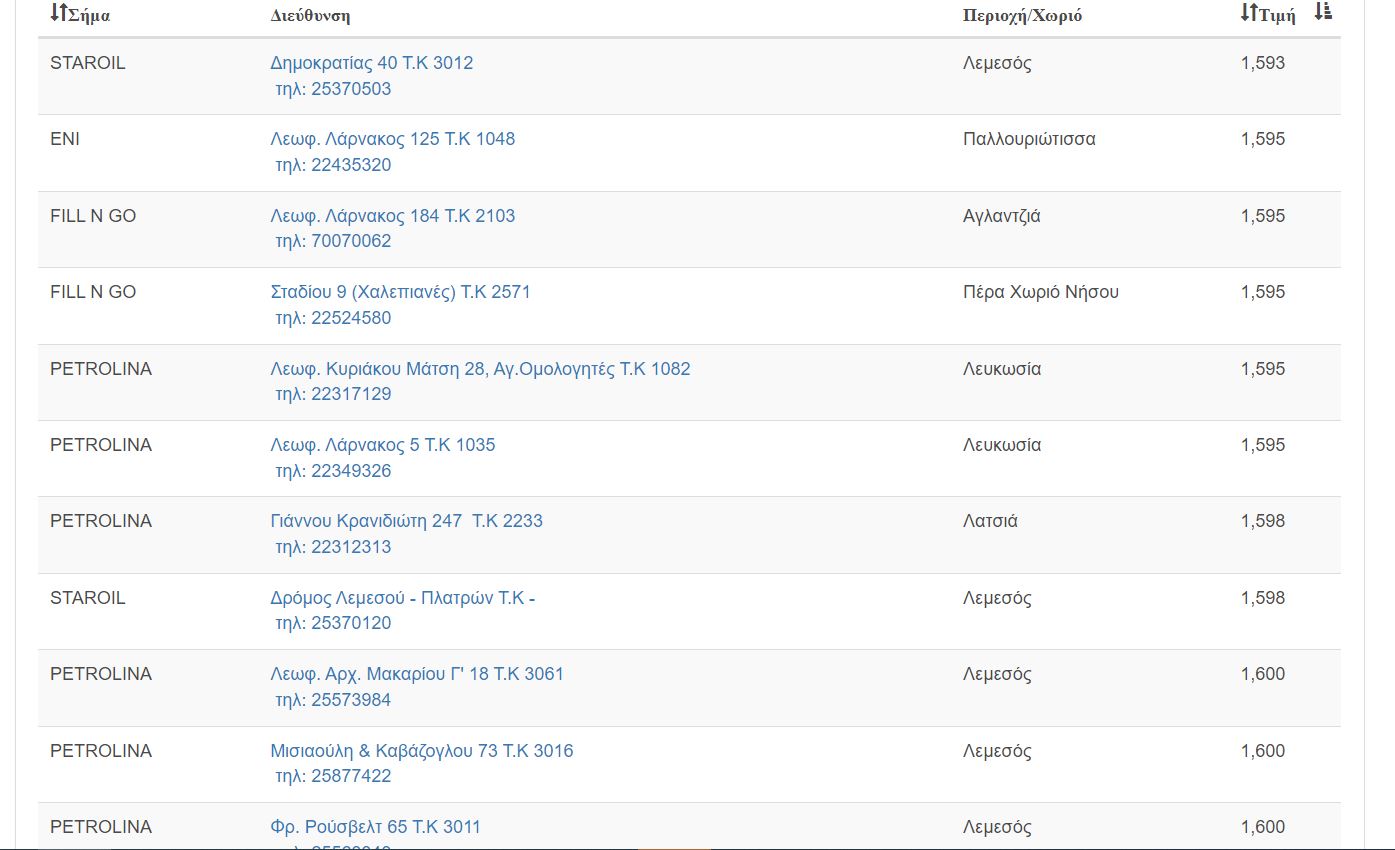Open Γιάννου Κρανιδιώτη 247 address link
This screenshot has height=850, width=1395.
point(407,521)
